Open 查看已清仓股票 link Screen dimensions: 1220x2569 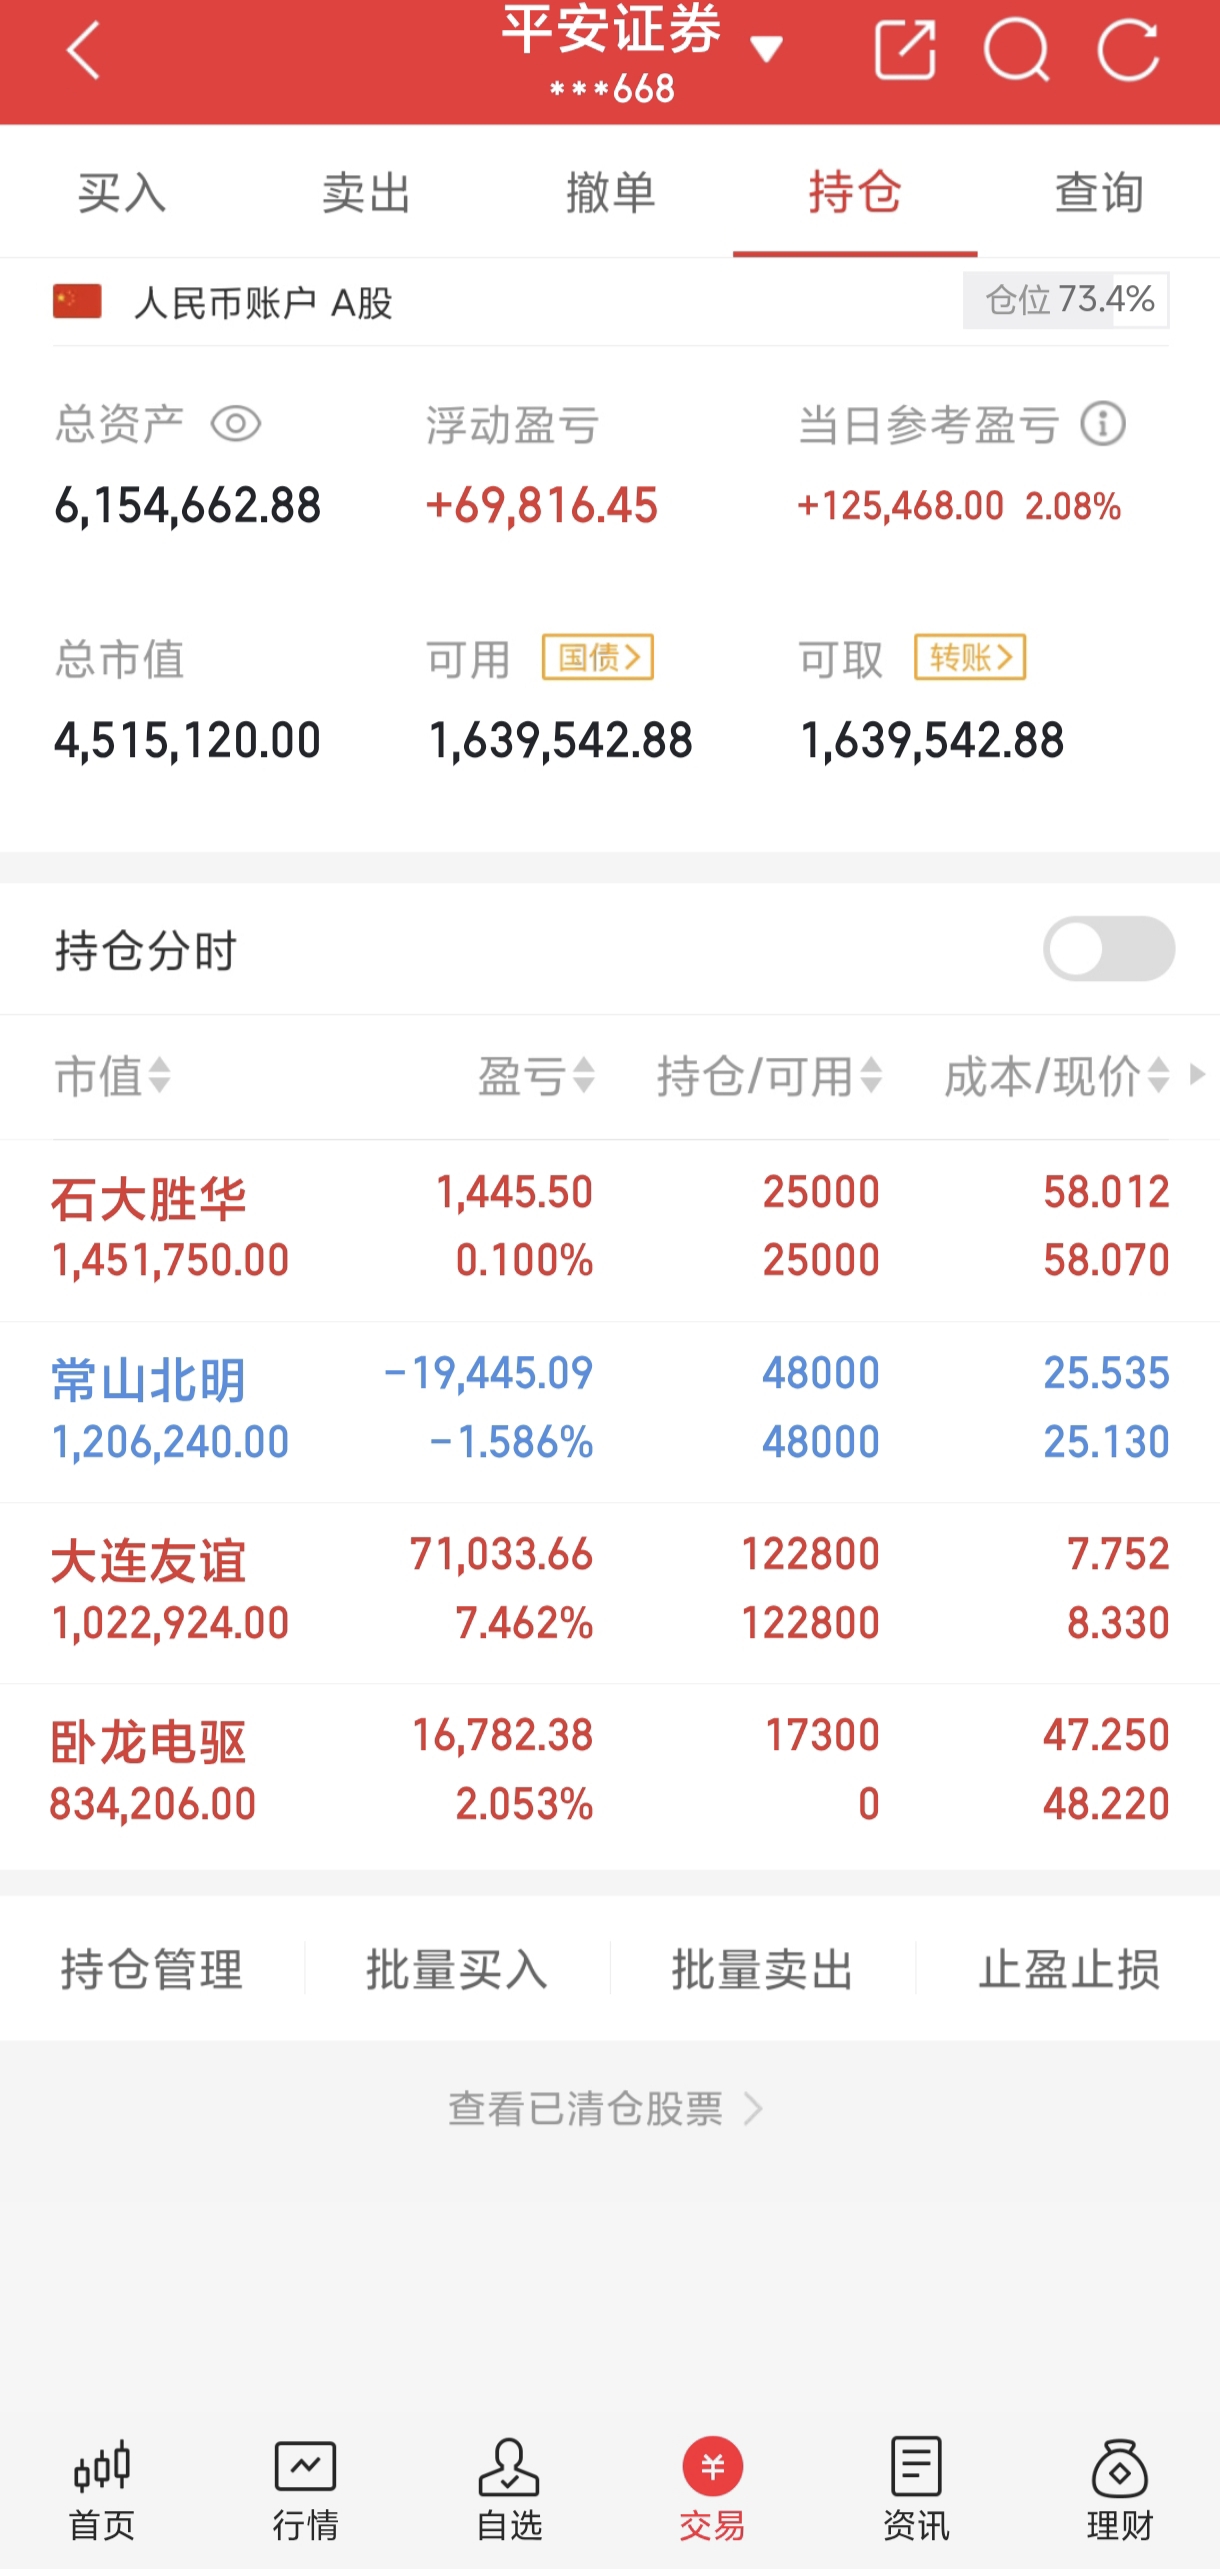pyautogui.click(x=605, y=2108)
